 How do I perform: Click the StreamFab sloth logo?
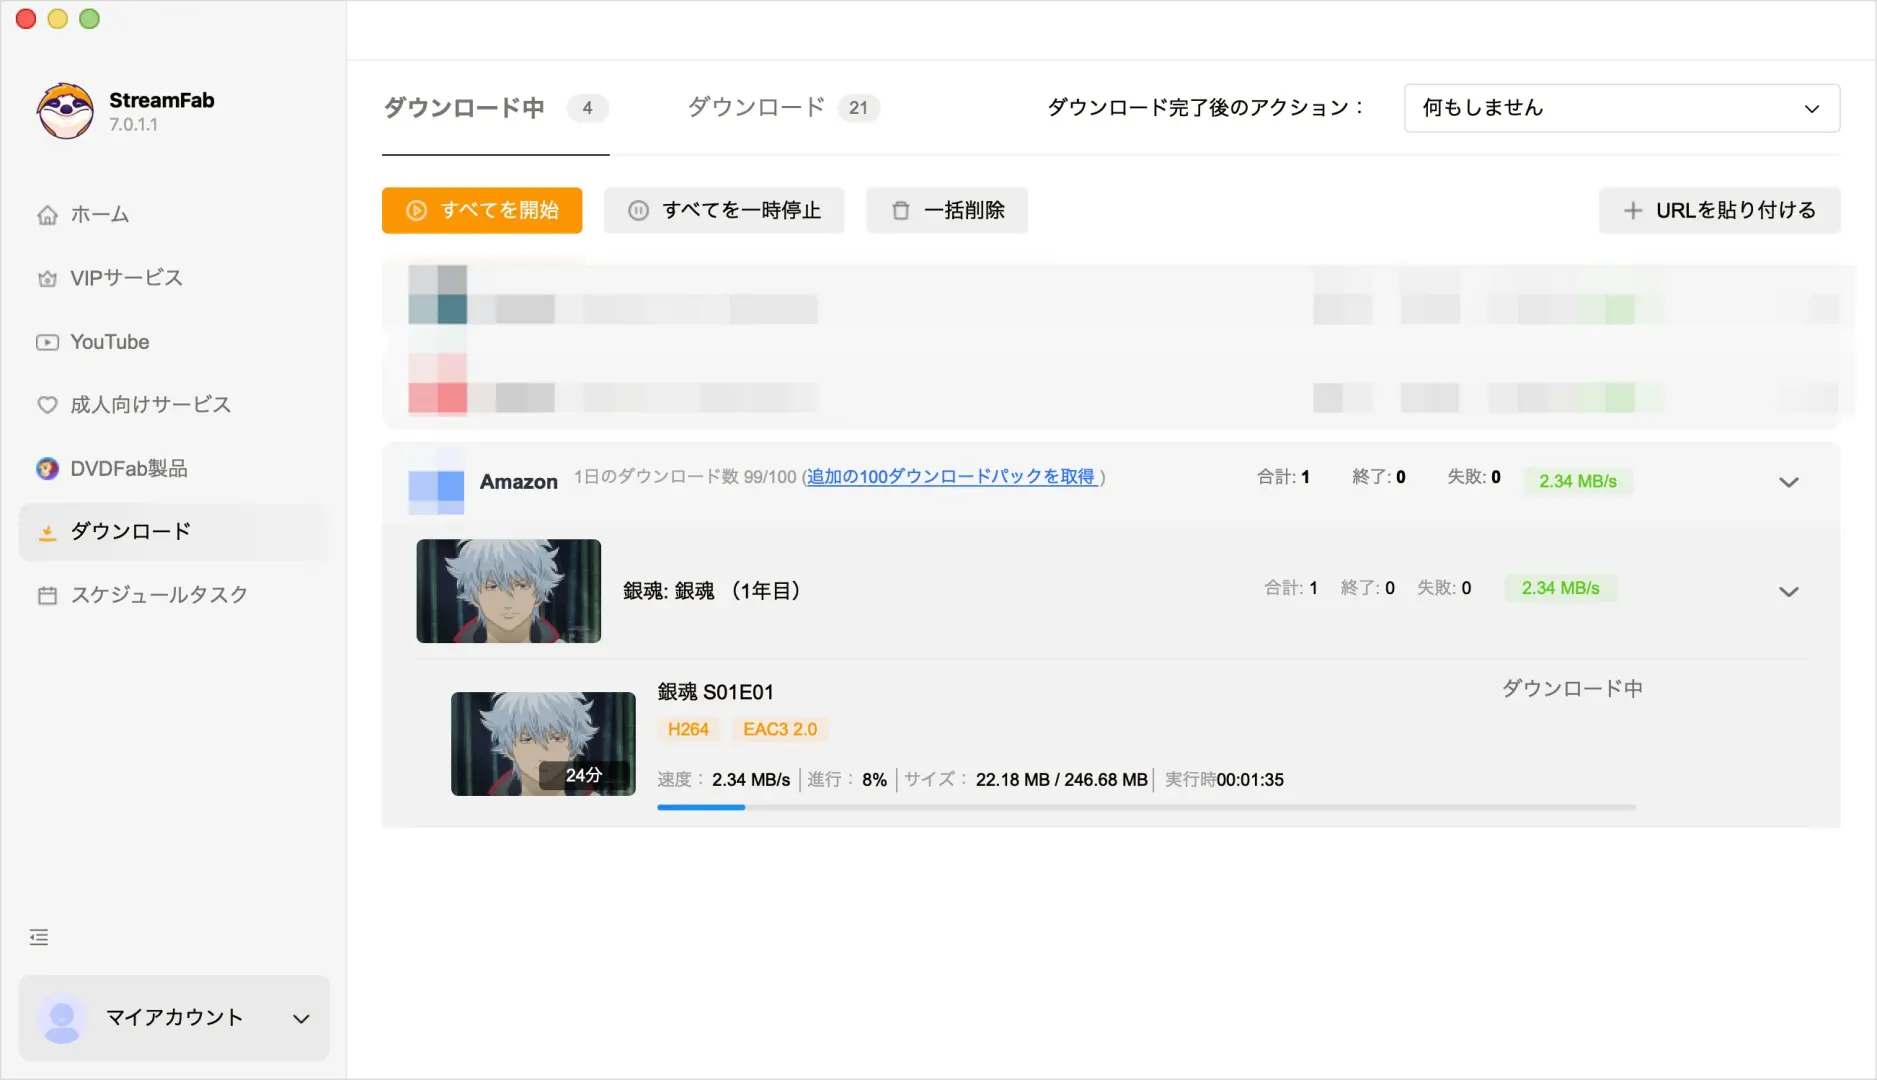click(x=66, y=110)
